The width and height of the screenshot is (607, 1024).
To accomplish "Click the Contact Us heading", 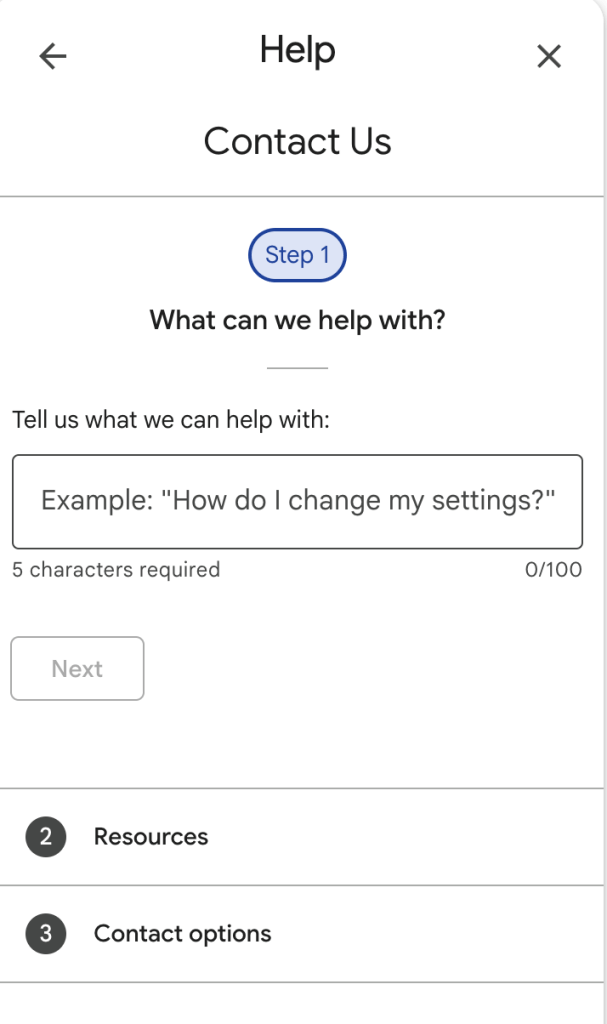I will pos(297,142).
